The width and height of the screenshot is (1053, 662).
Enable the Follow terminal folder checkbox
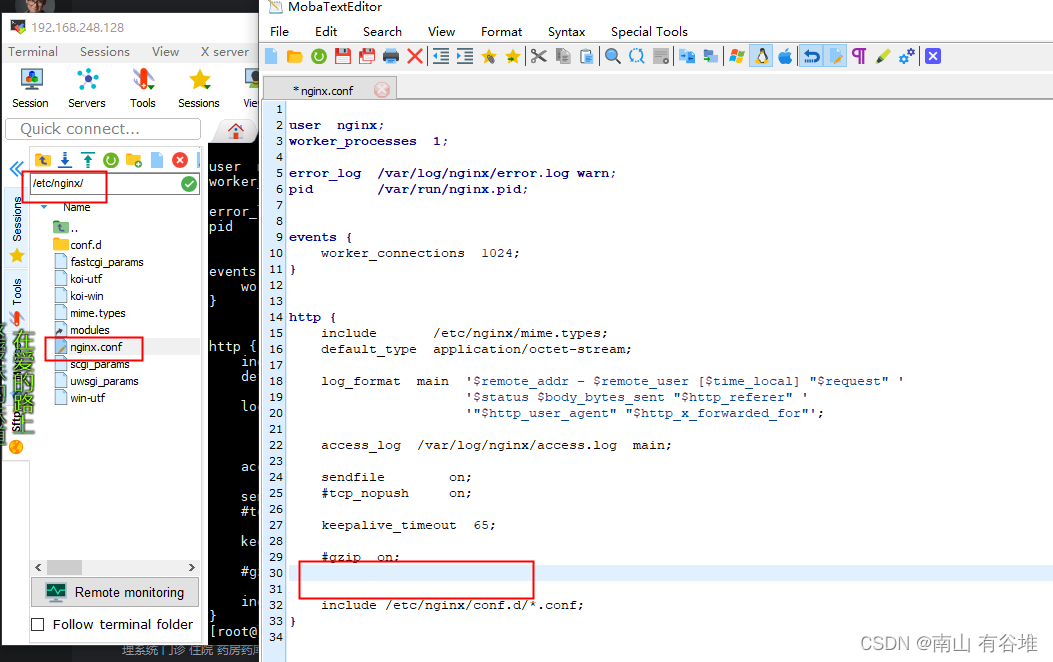[x=38, y=624]
